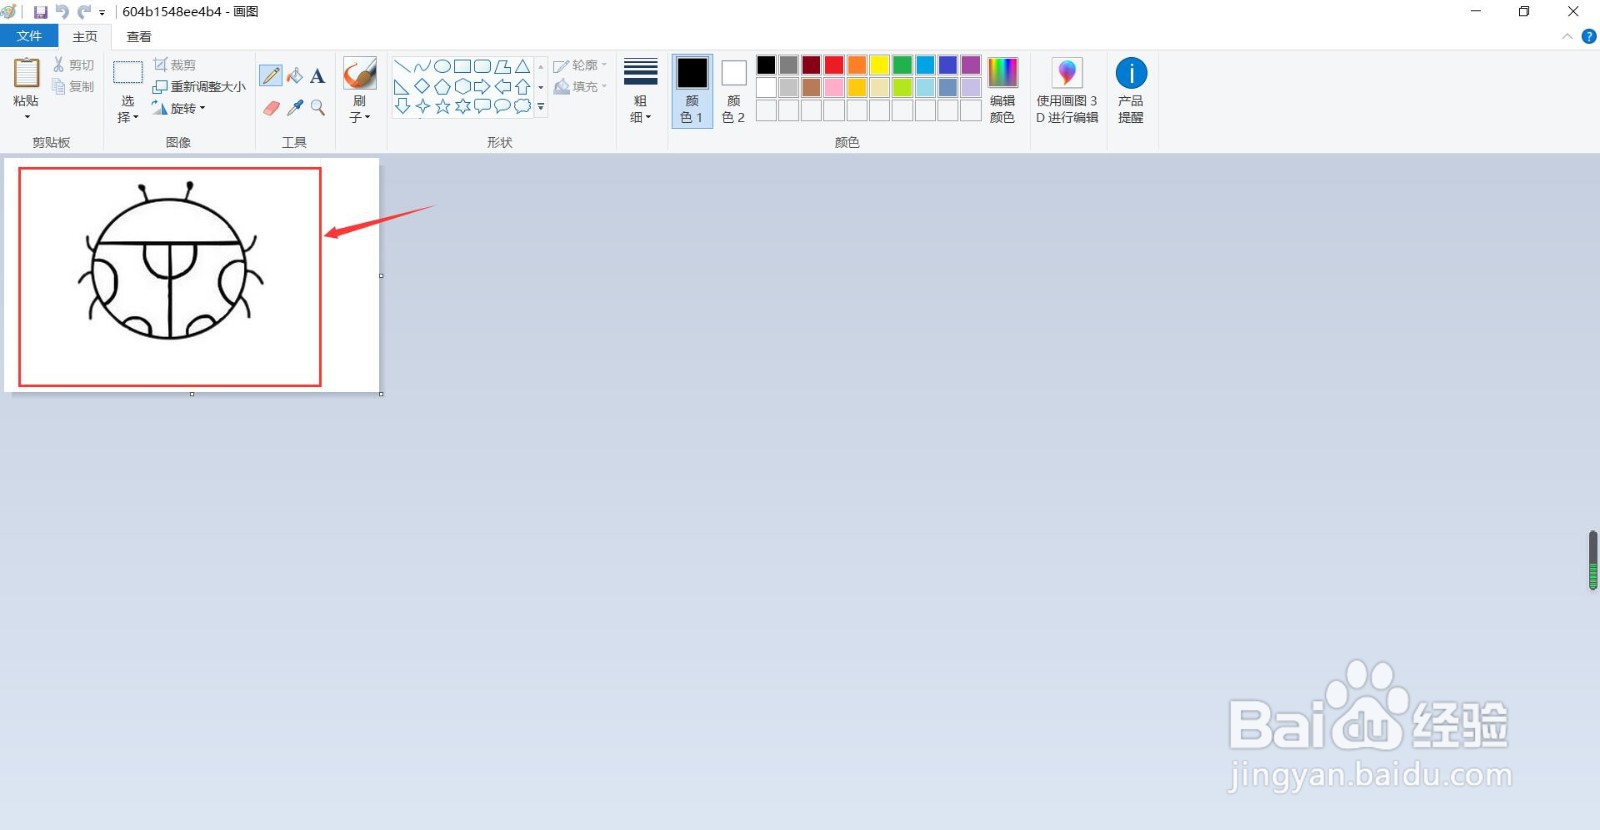
Task: Choose the Triangle shape
Action: click(522, 67)
